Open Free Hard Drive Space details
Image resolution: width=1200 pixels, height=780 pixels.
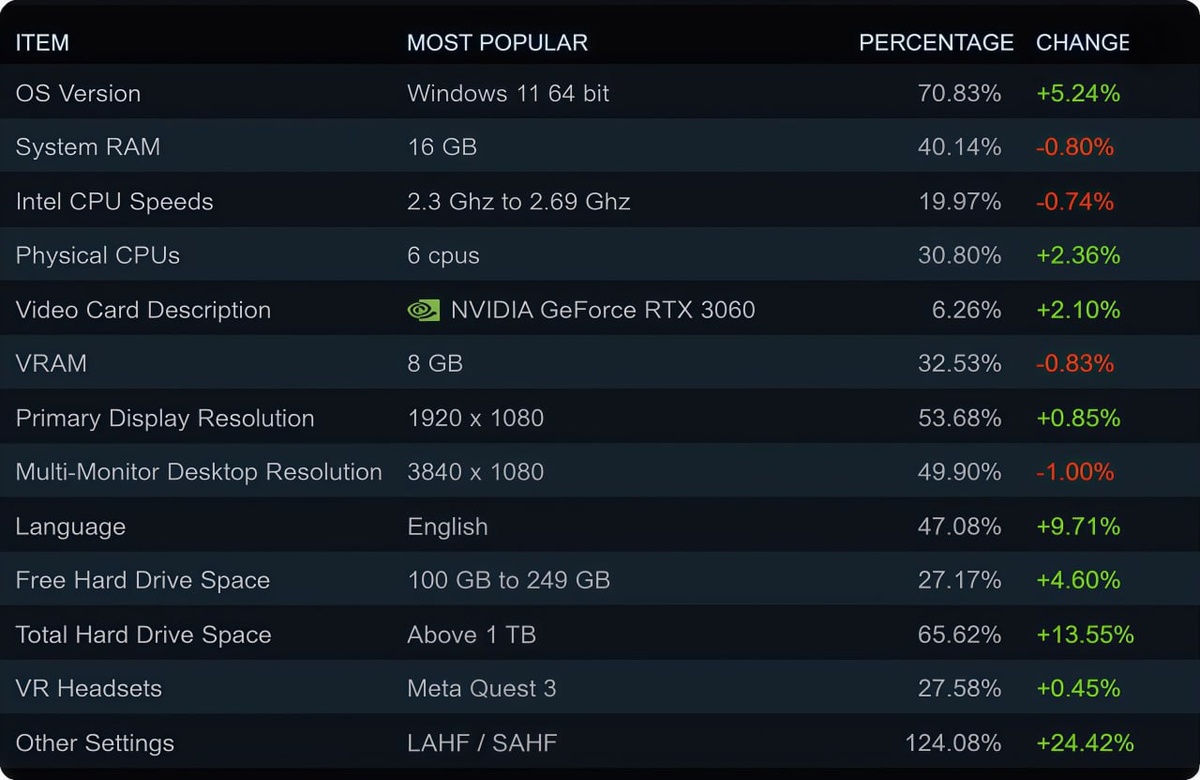click(143, 581)
